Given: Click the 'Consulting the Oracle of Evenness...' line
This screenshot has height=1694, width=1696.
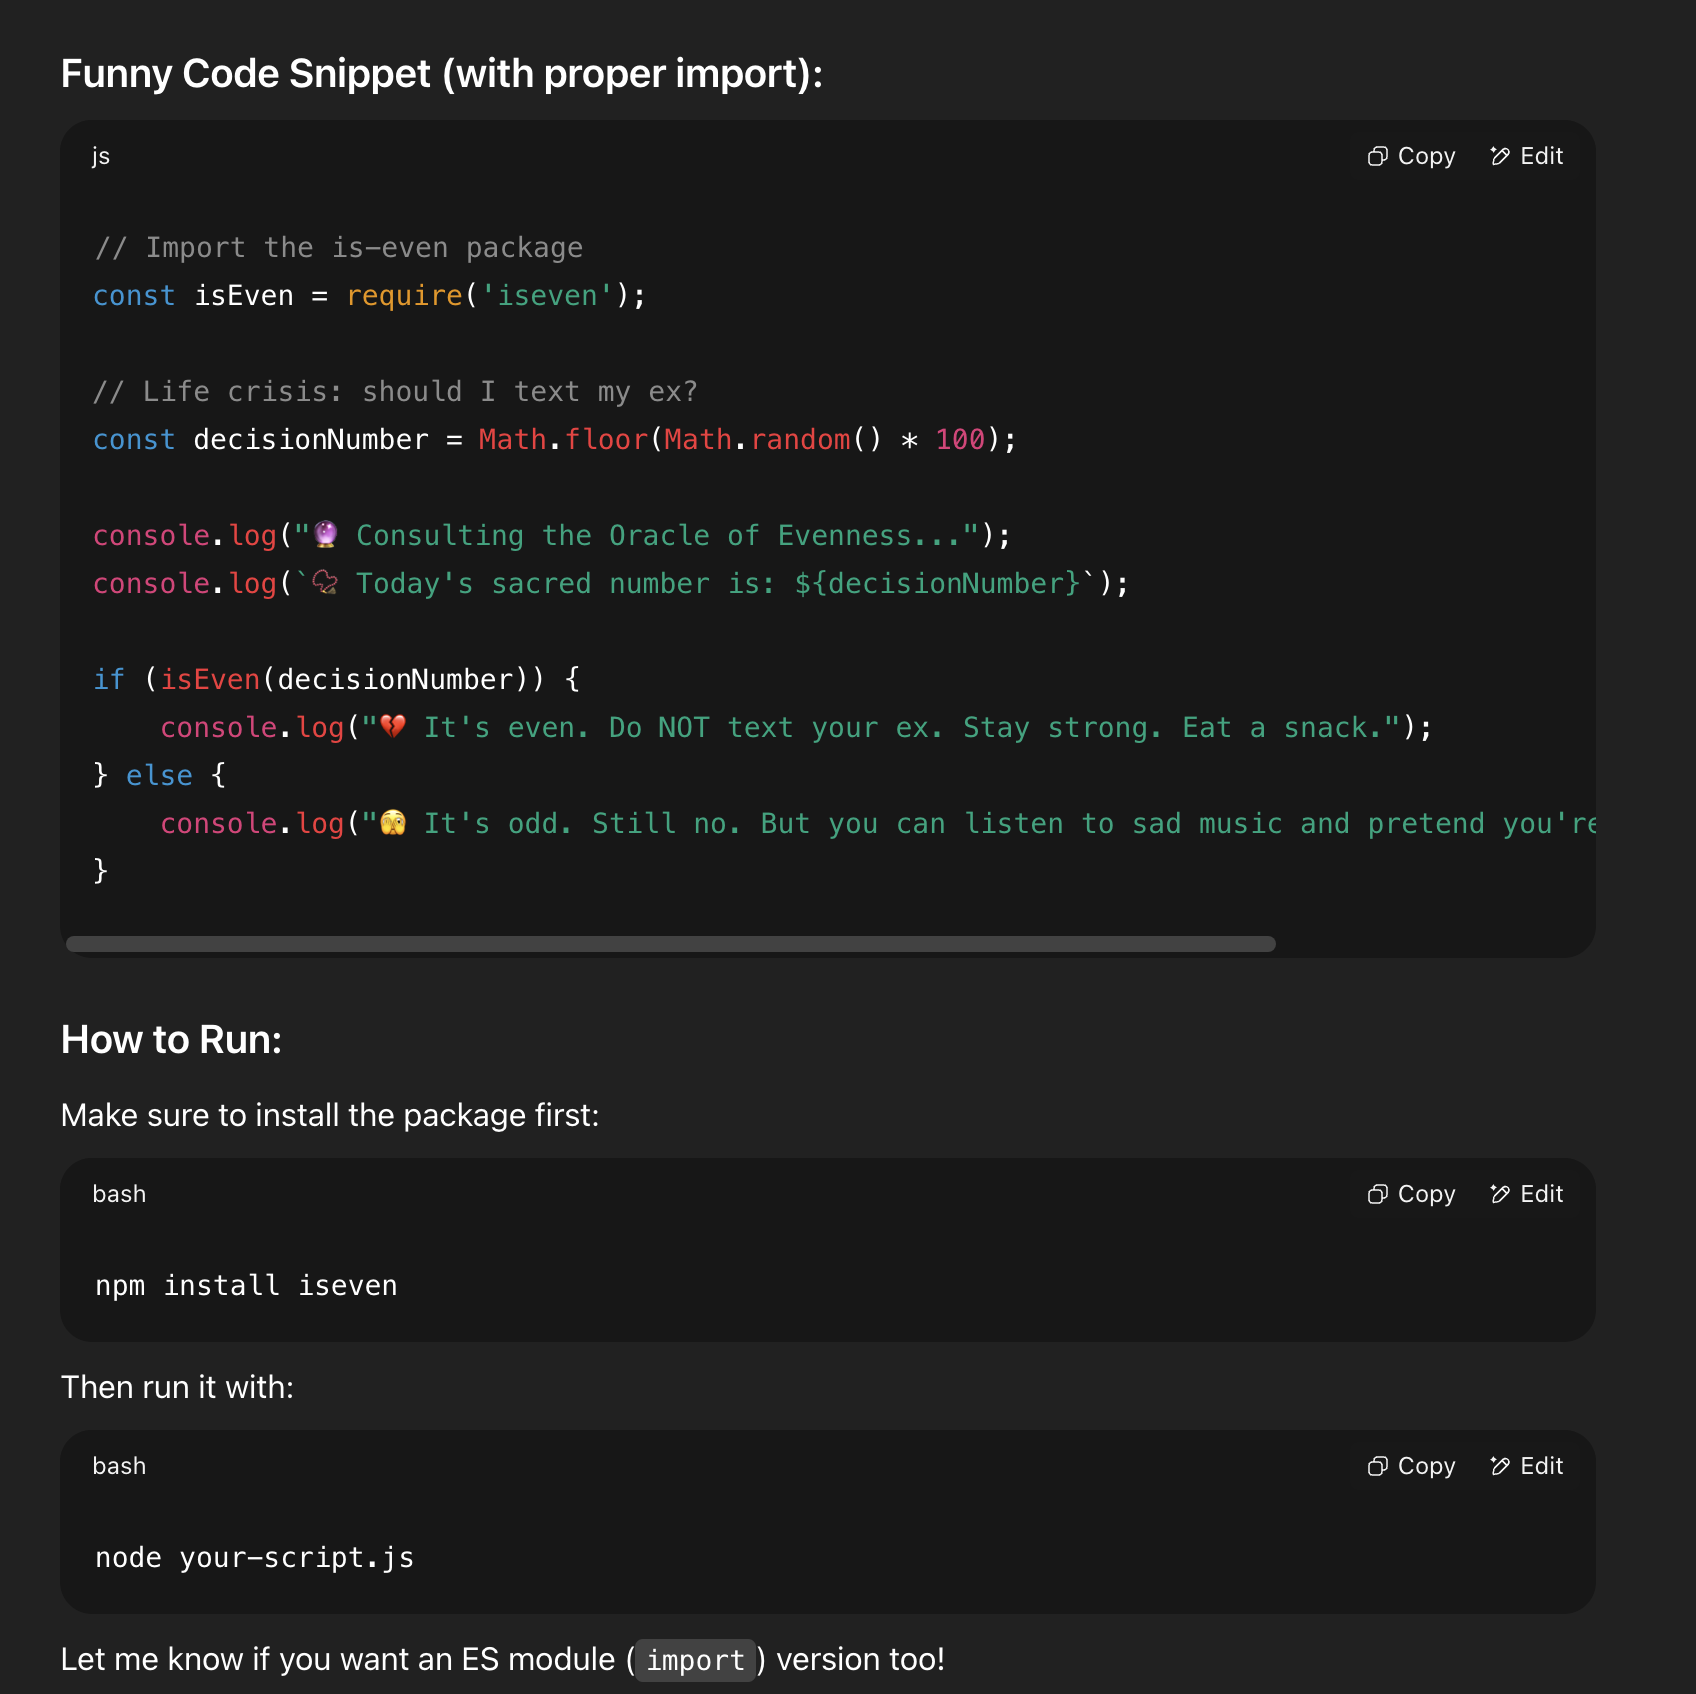Looking at the screenshot, I should (552, 536).
